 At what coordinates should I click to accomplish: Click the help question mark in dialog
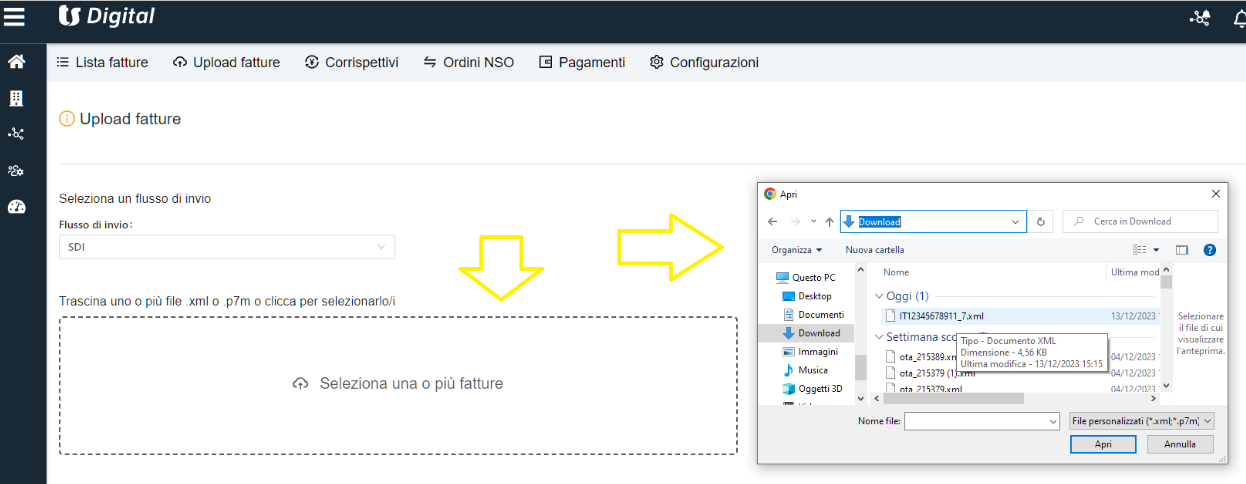pyautogui.click(x=1209, y=250)
